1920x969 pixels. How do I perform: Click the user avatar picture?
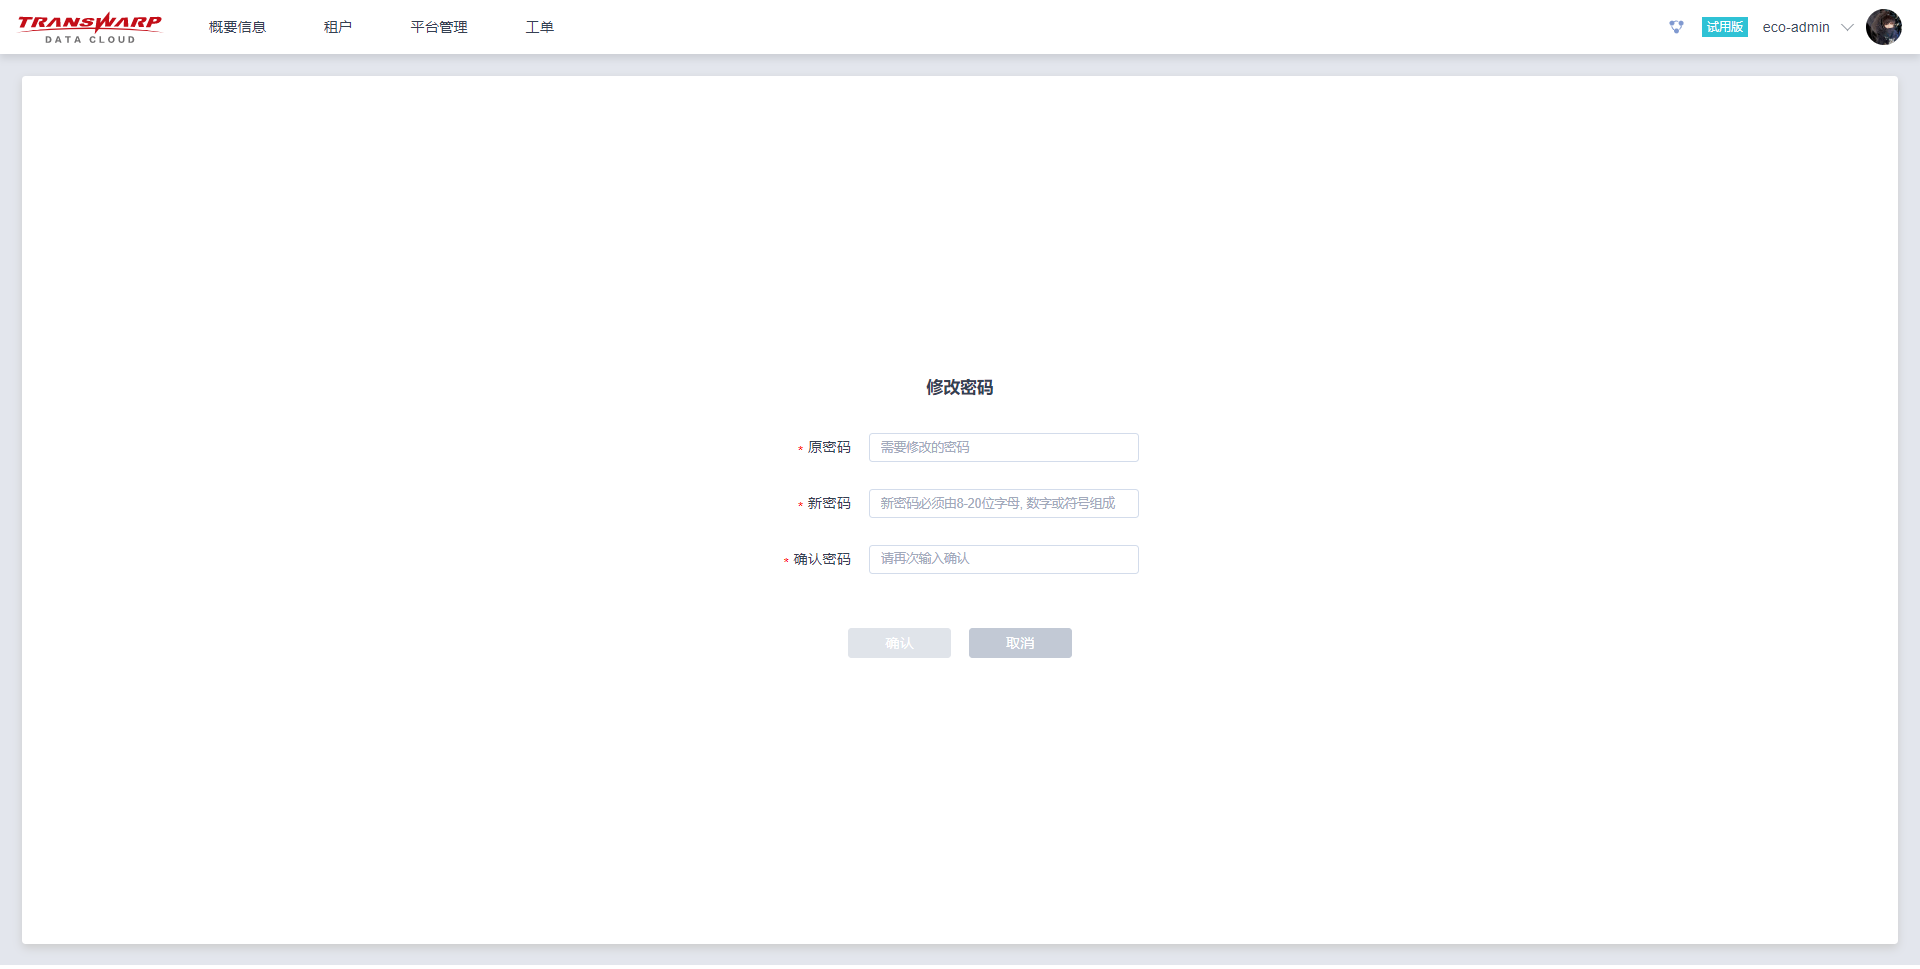1884,27
